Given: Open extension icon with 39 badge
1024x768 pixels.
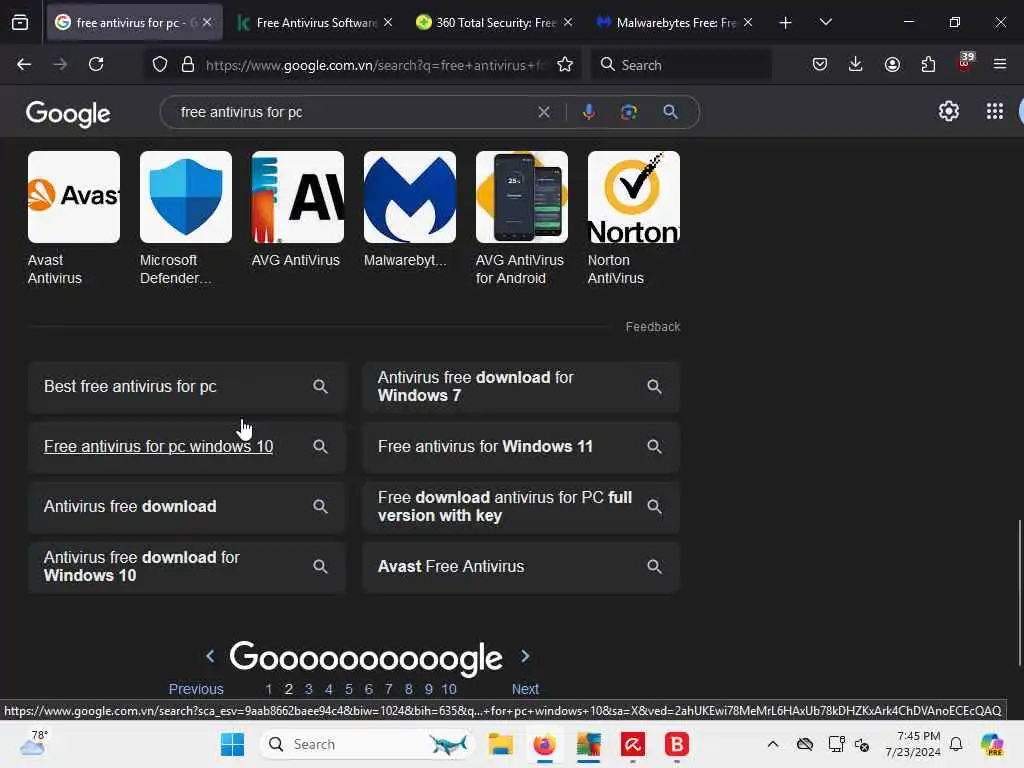Looking at the screenshot, I should tap(965, 63).
